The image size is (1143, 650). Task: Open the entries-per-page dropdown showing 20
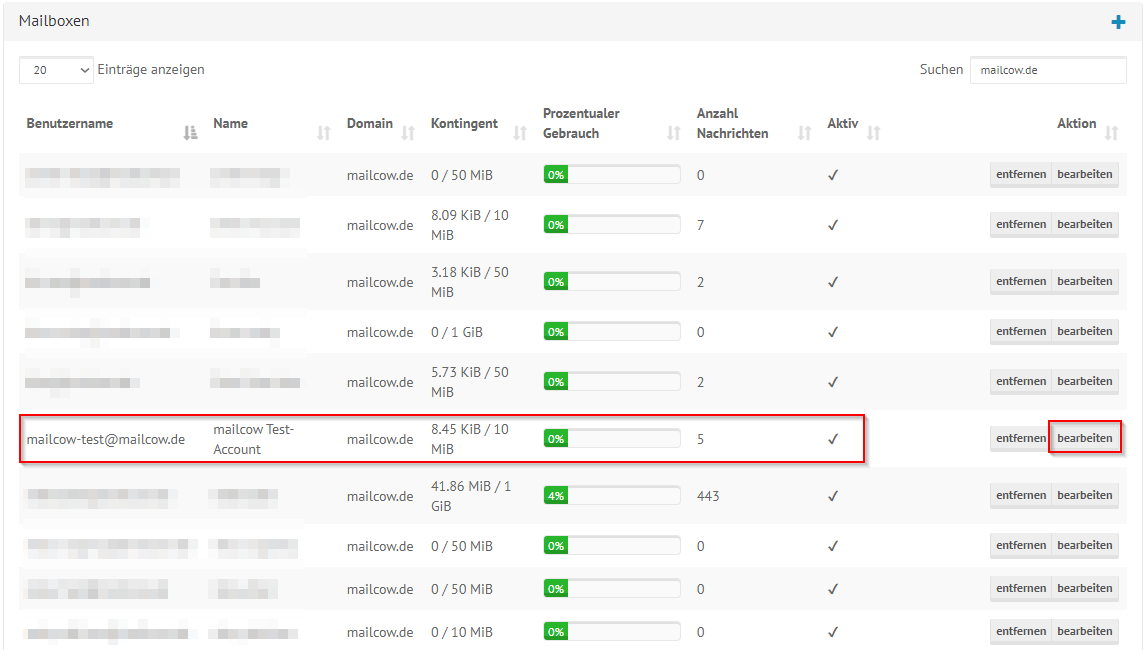(55, 70)
